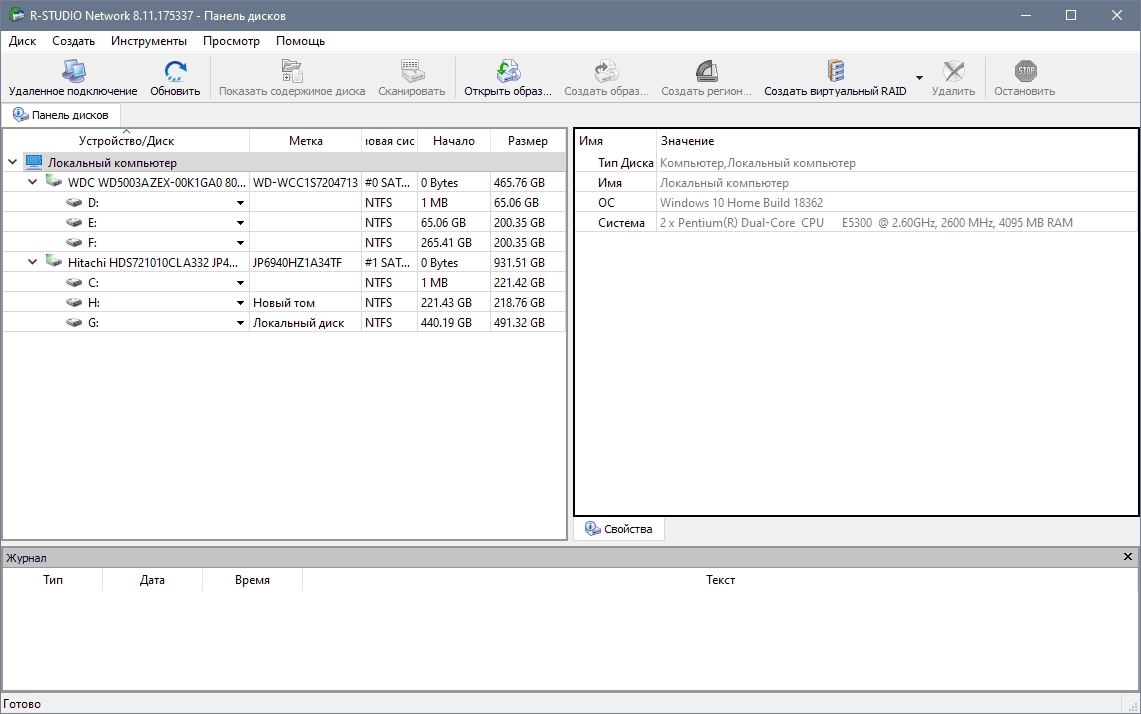Click the Локальный диск label cell
1141x714 pixels.
point(298,322)
